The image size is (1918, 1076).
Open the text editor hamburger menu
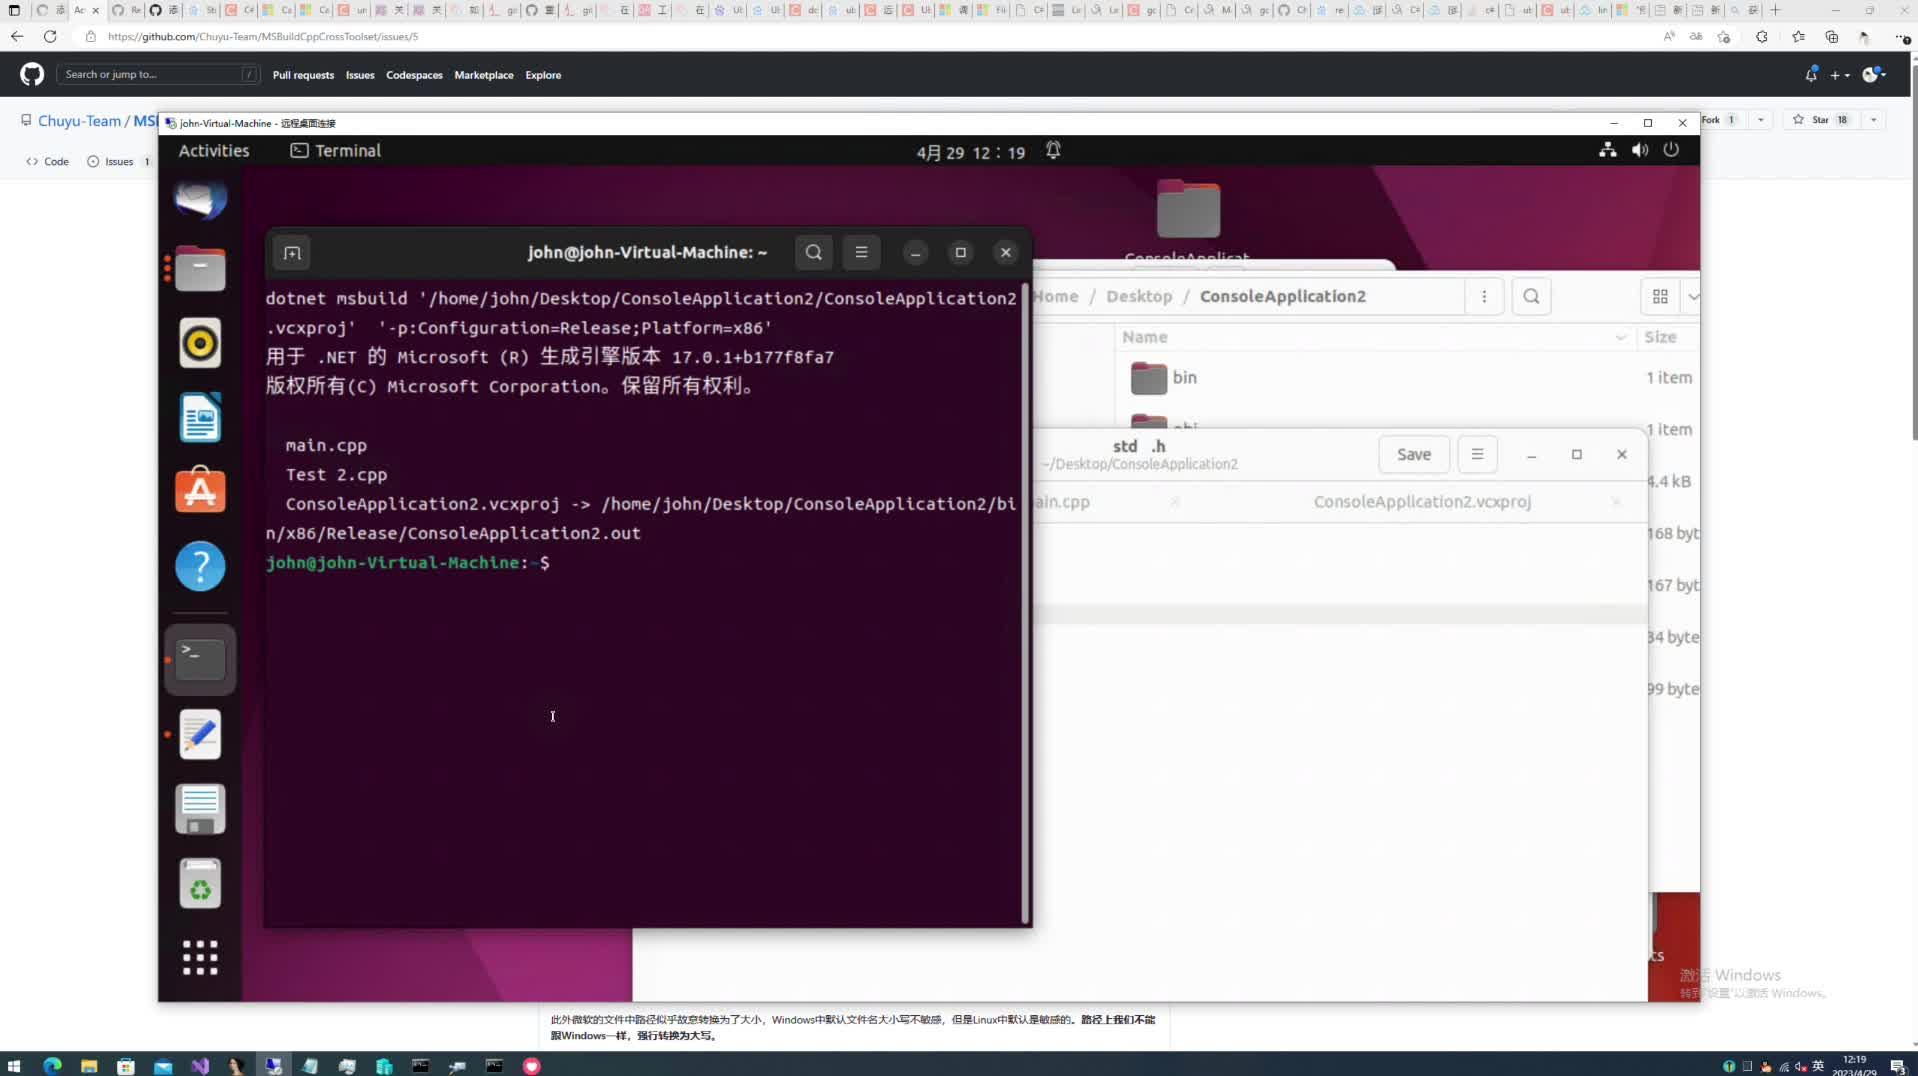coord(1477,454)
